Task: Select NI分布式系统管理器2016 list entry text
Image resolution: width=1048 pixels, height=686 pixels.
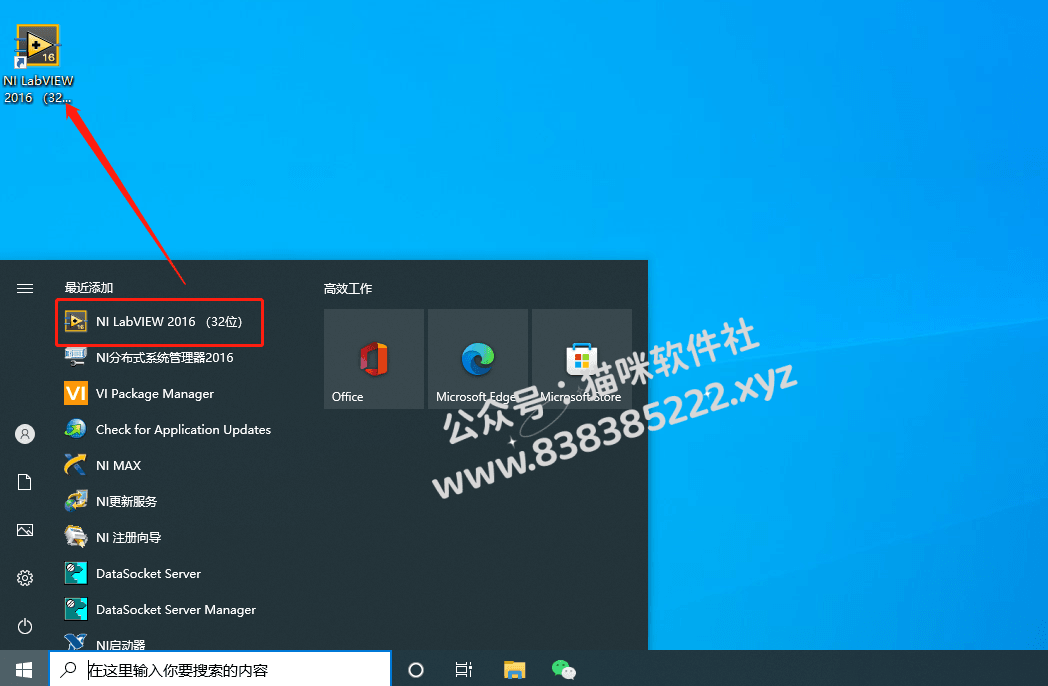Action: (x=164, y=358)
